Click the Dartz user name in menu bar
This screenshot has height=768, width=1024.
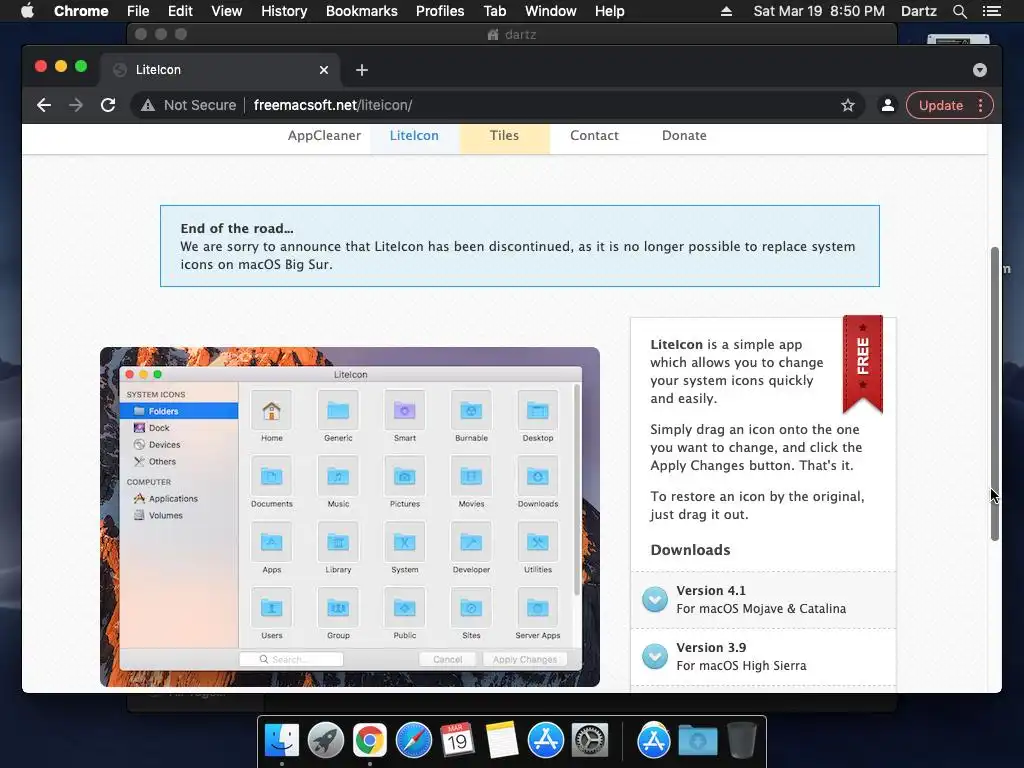click(x=918, y=11)
